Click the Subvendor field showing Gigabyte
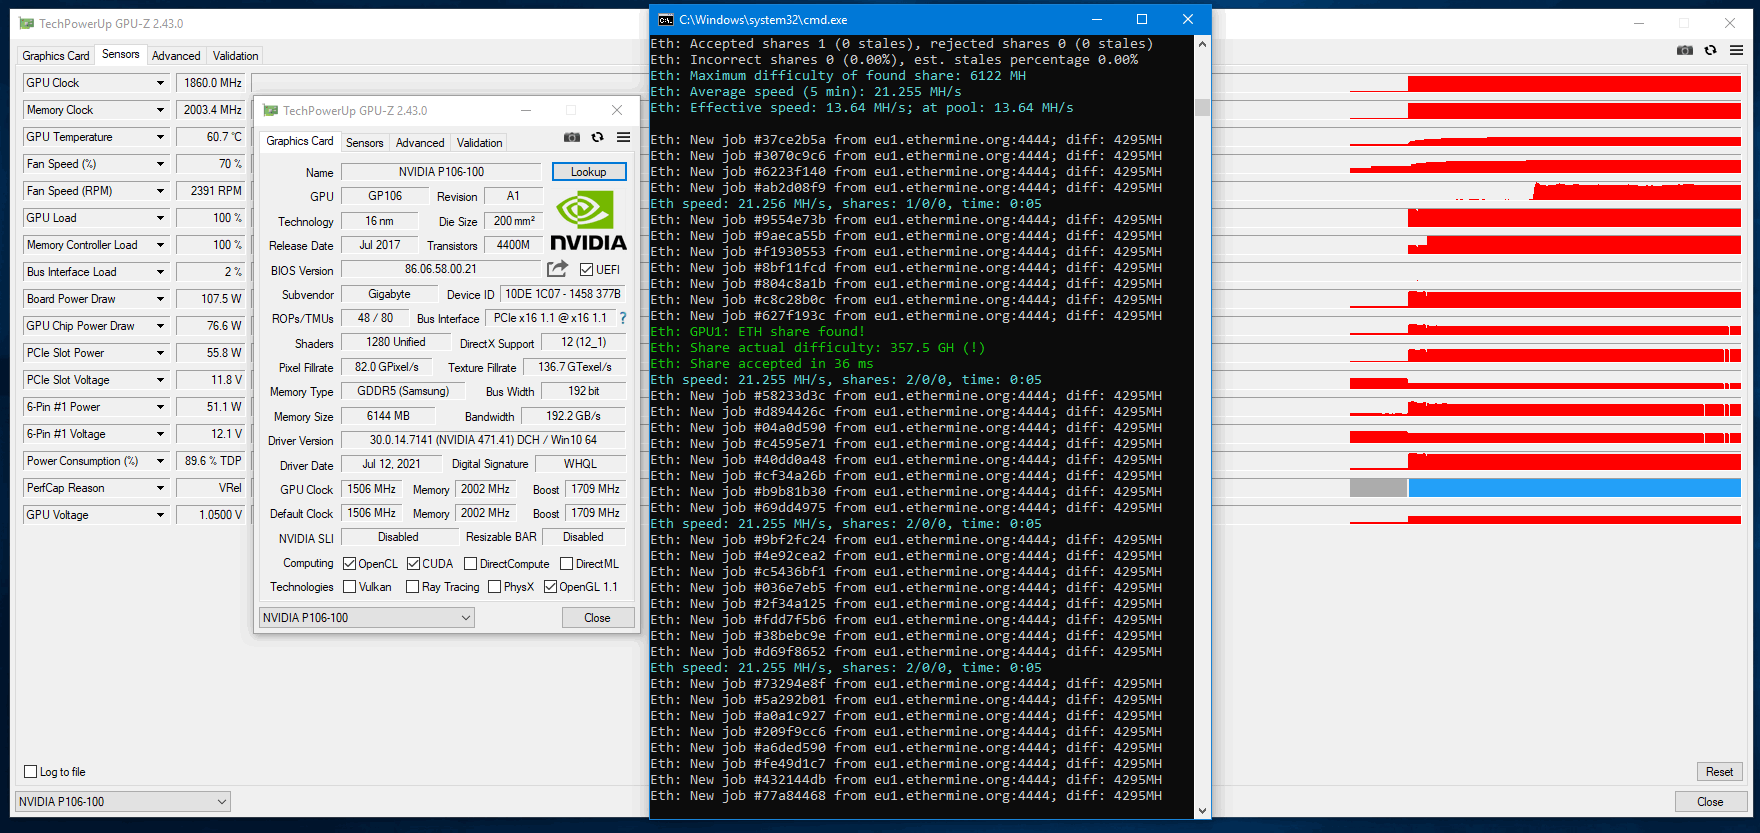This screenshot has height=833, width=1760. [389, 294]
